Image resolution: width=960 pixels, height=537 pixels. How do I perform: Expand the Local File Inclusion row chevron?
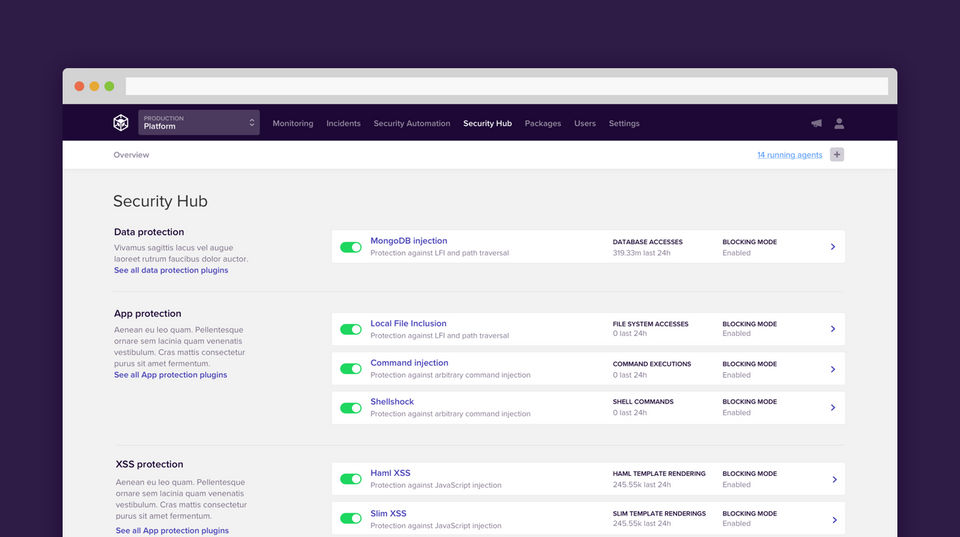tap(833, 329)
